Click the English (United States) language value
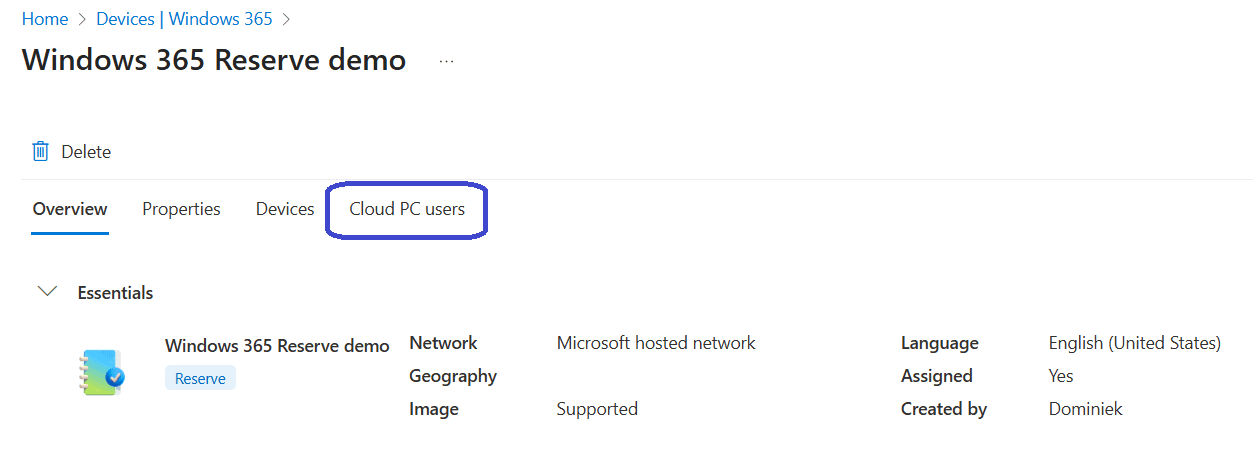The width and height of the screenshot is (1253, 456). [x=1134, y=343]
